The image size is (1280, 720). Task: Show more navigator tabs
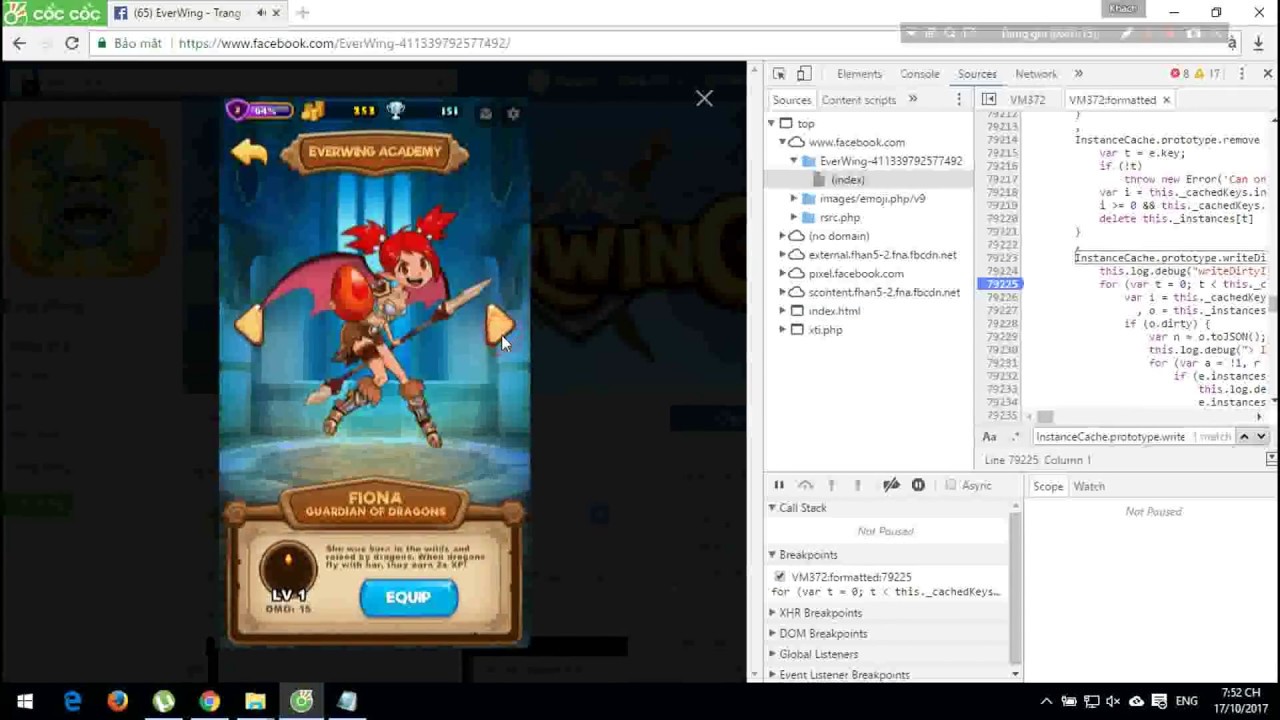coord(912,99)
